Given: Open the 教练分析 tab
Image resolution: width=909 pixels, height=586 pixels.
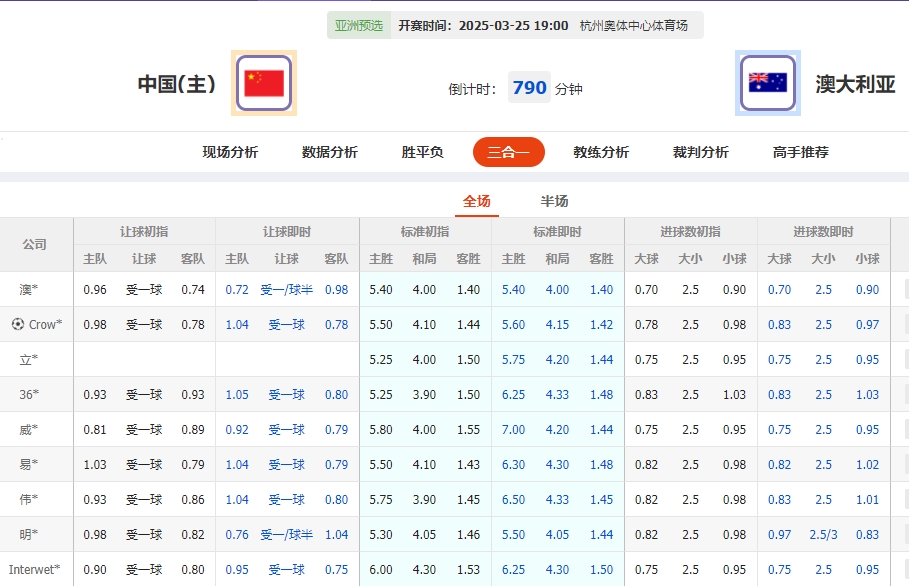Looking at the screenshot, I should pyautogui.click(x=601, y=152).
